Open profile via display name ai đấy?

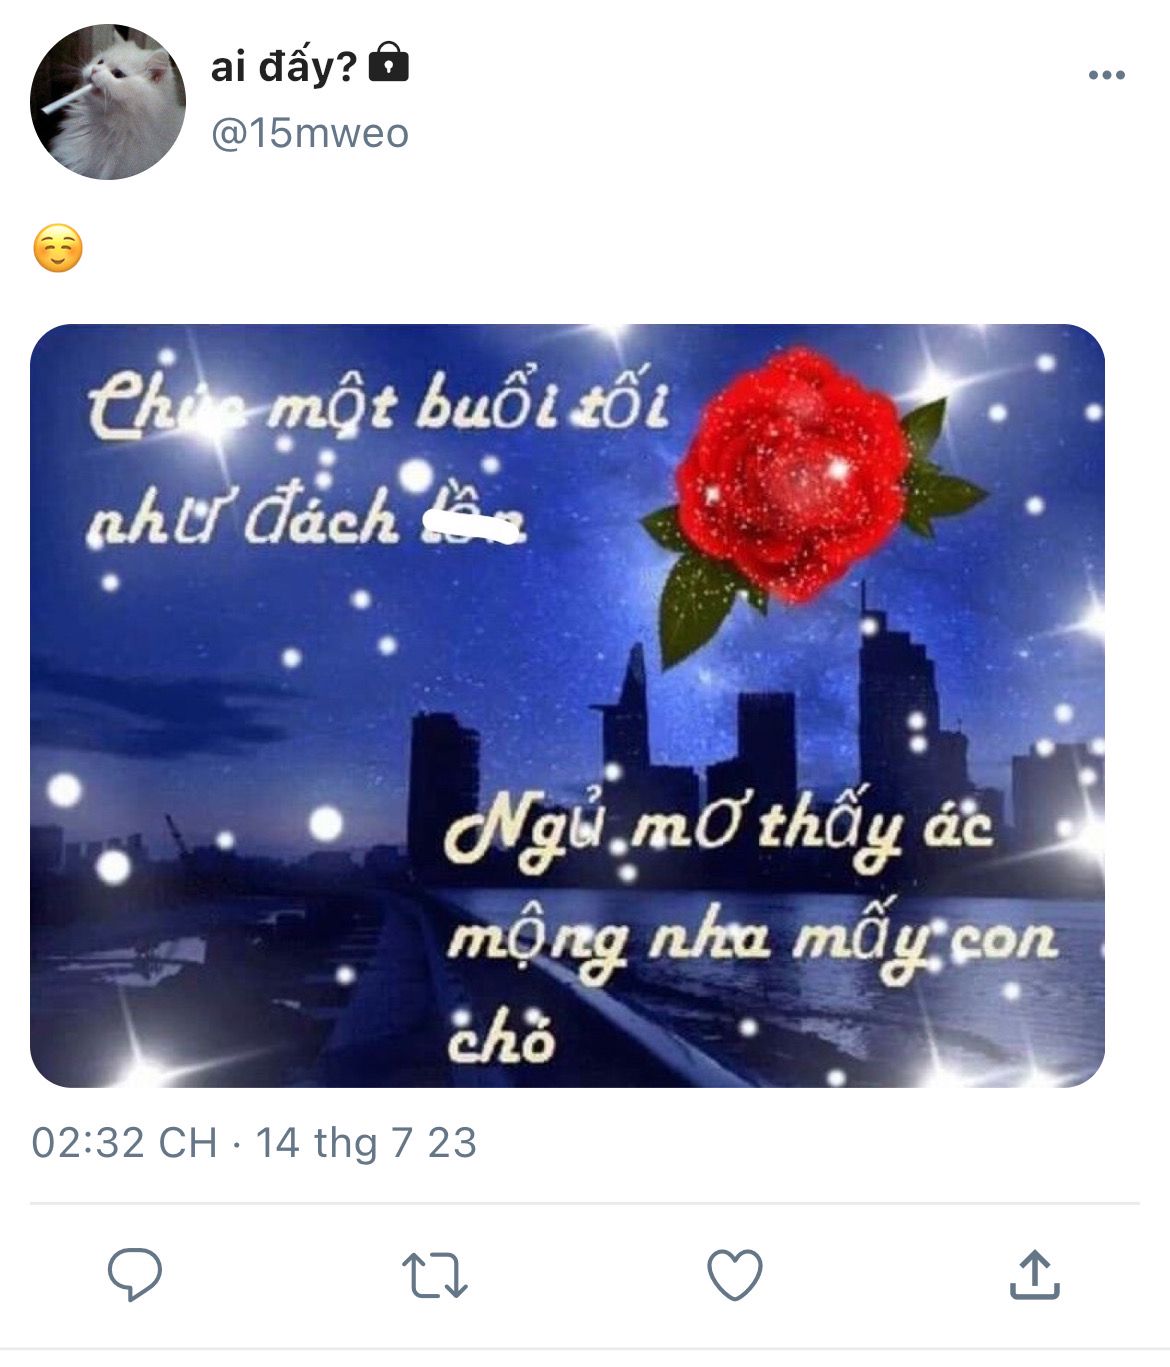click(284, 66)
